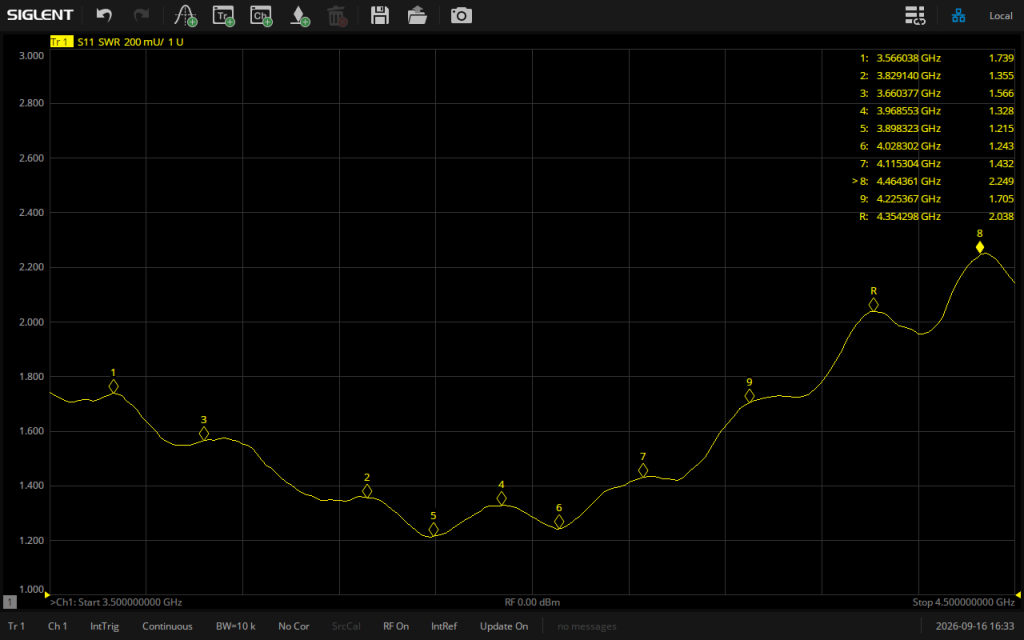Click the Stop 4.500000000 GHz frequency field
The height and width of the screenshot is (640, 1024).
coord(963,602)
